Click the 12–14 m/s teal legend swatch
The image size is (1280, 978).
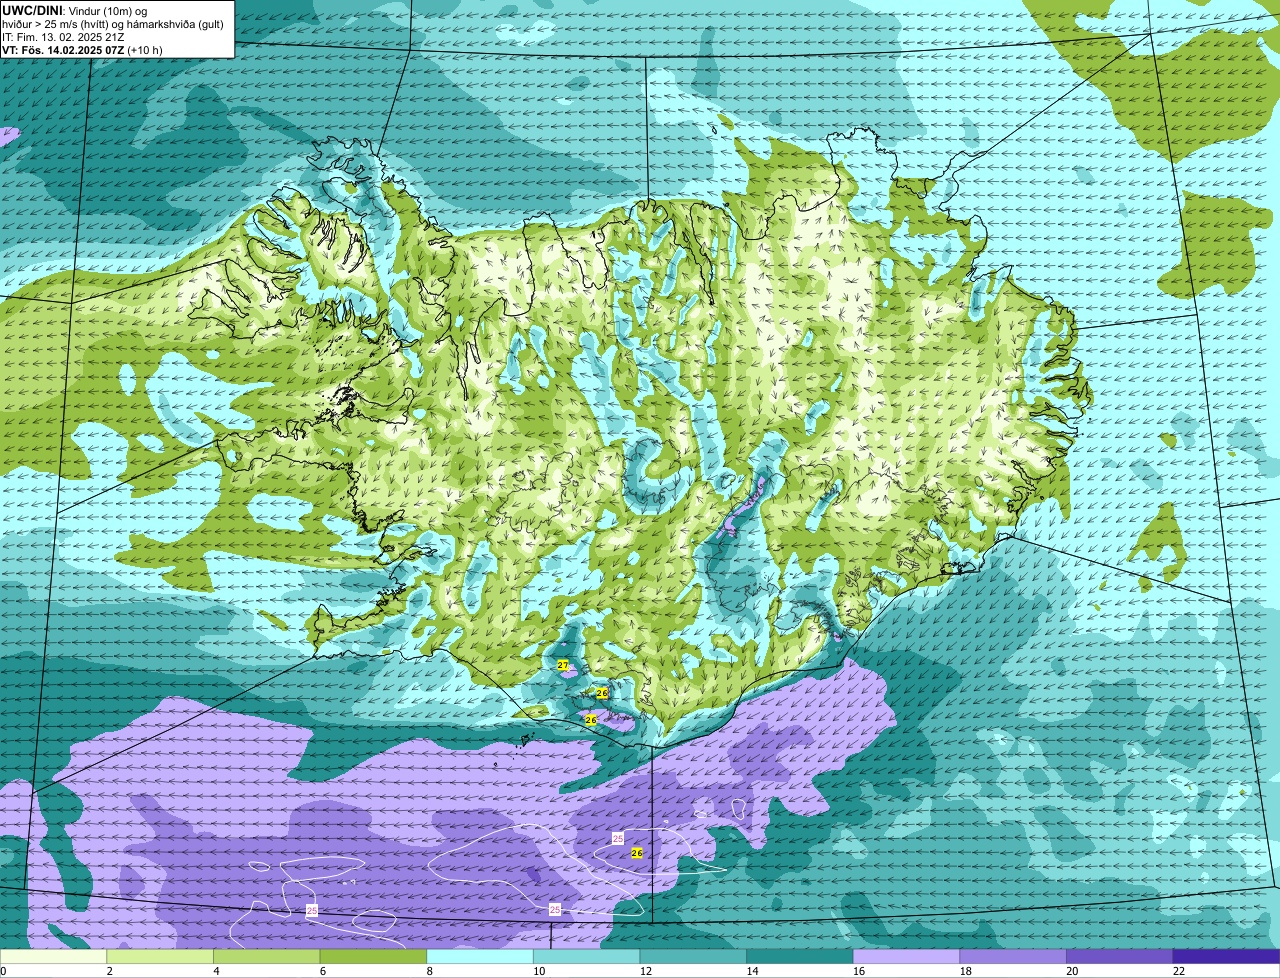693,957
